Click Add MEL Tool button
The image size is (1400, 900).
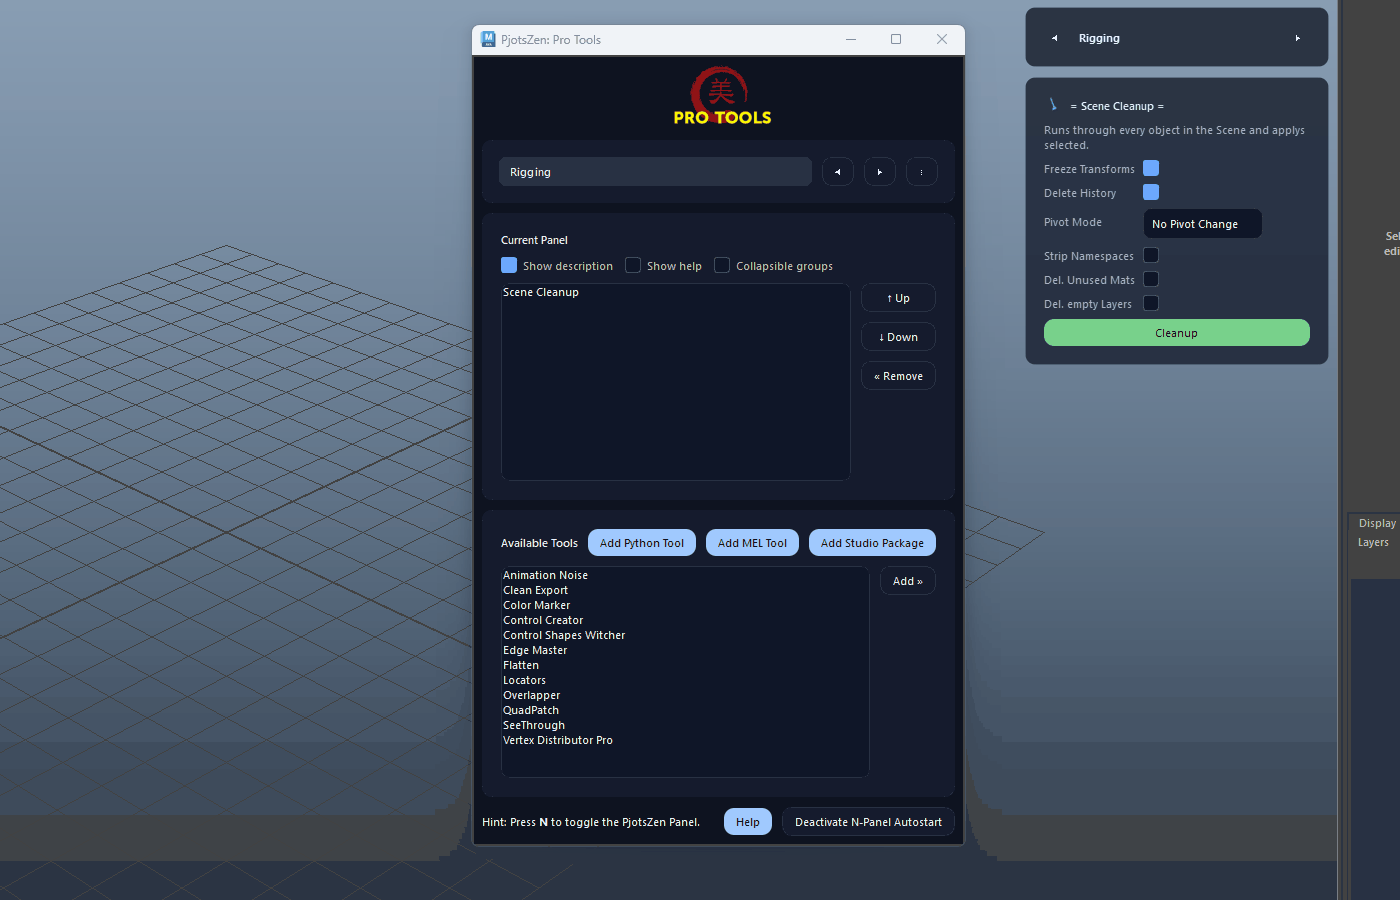[x=752, y=543]
